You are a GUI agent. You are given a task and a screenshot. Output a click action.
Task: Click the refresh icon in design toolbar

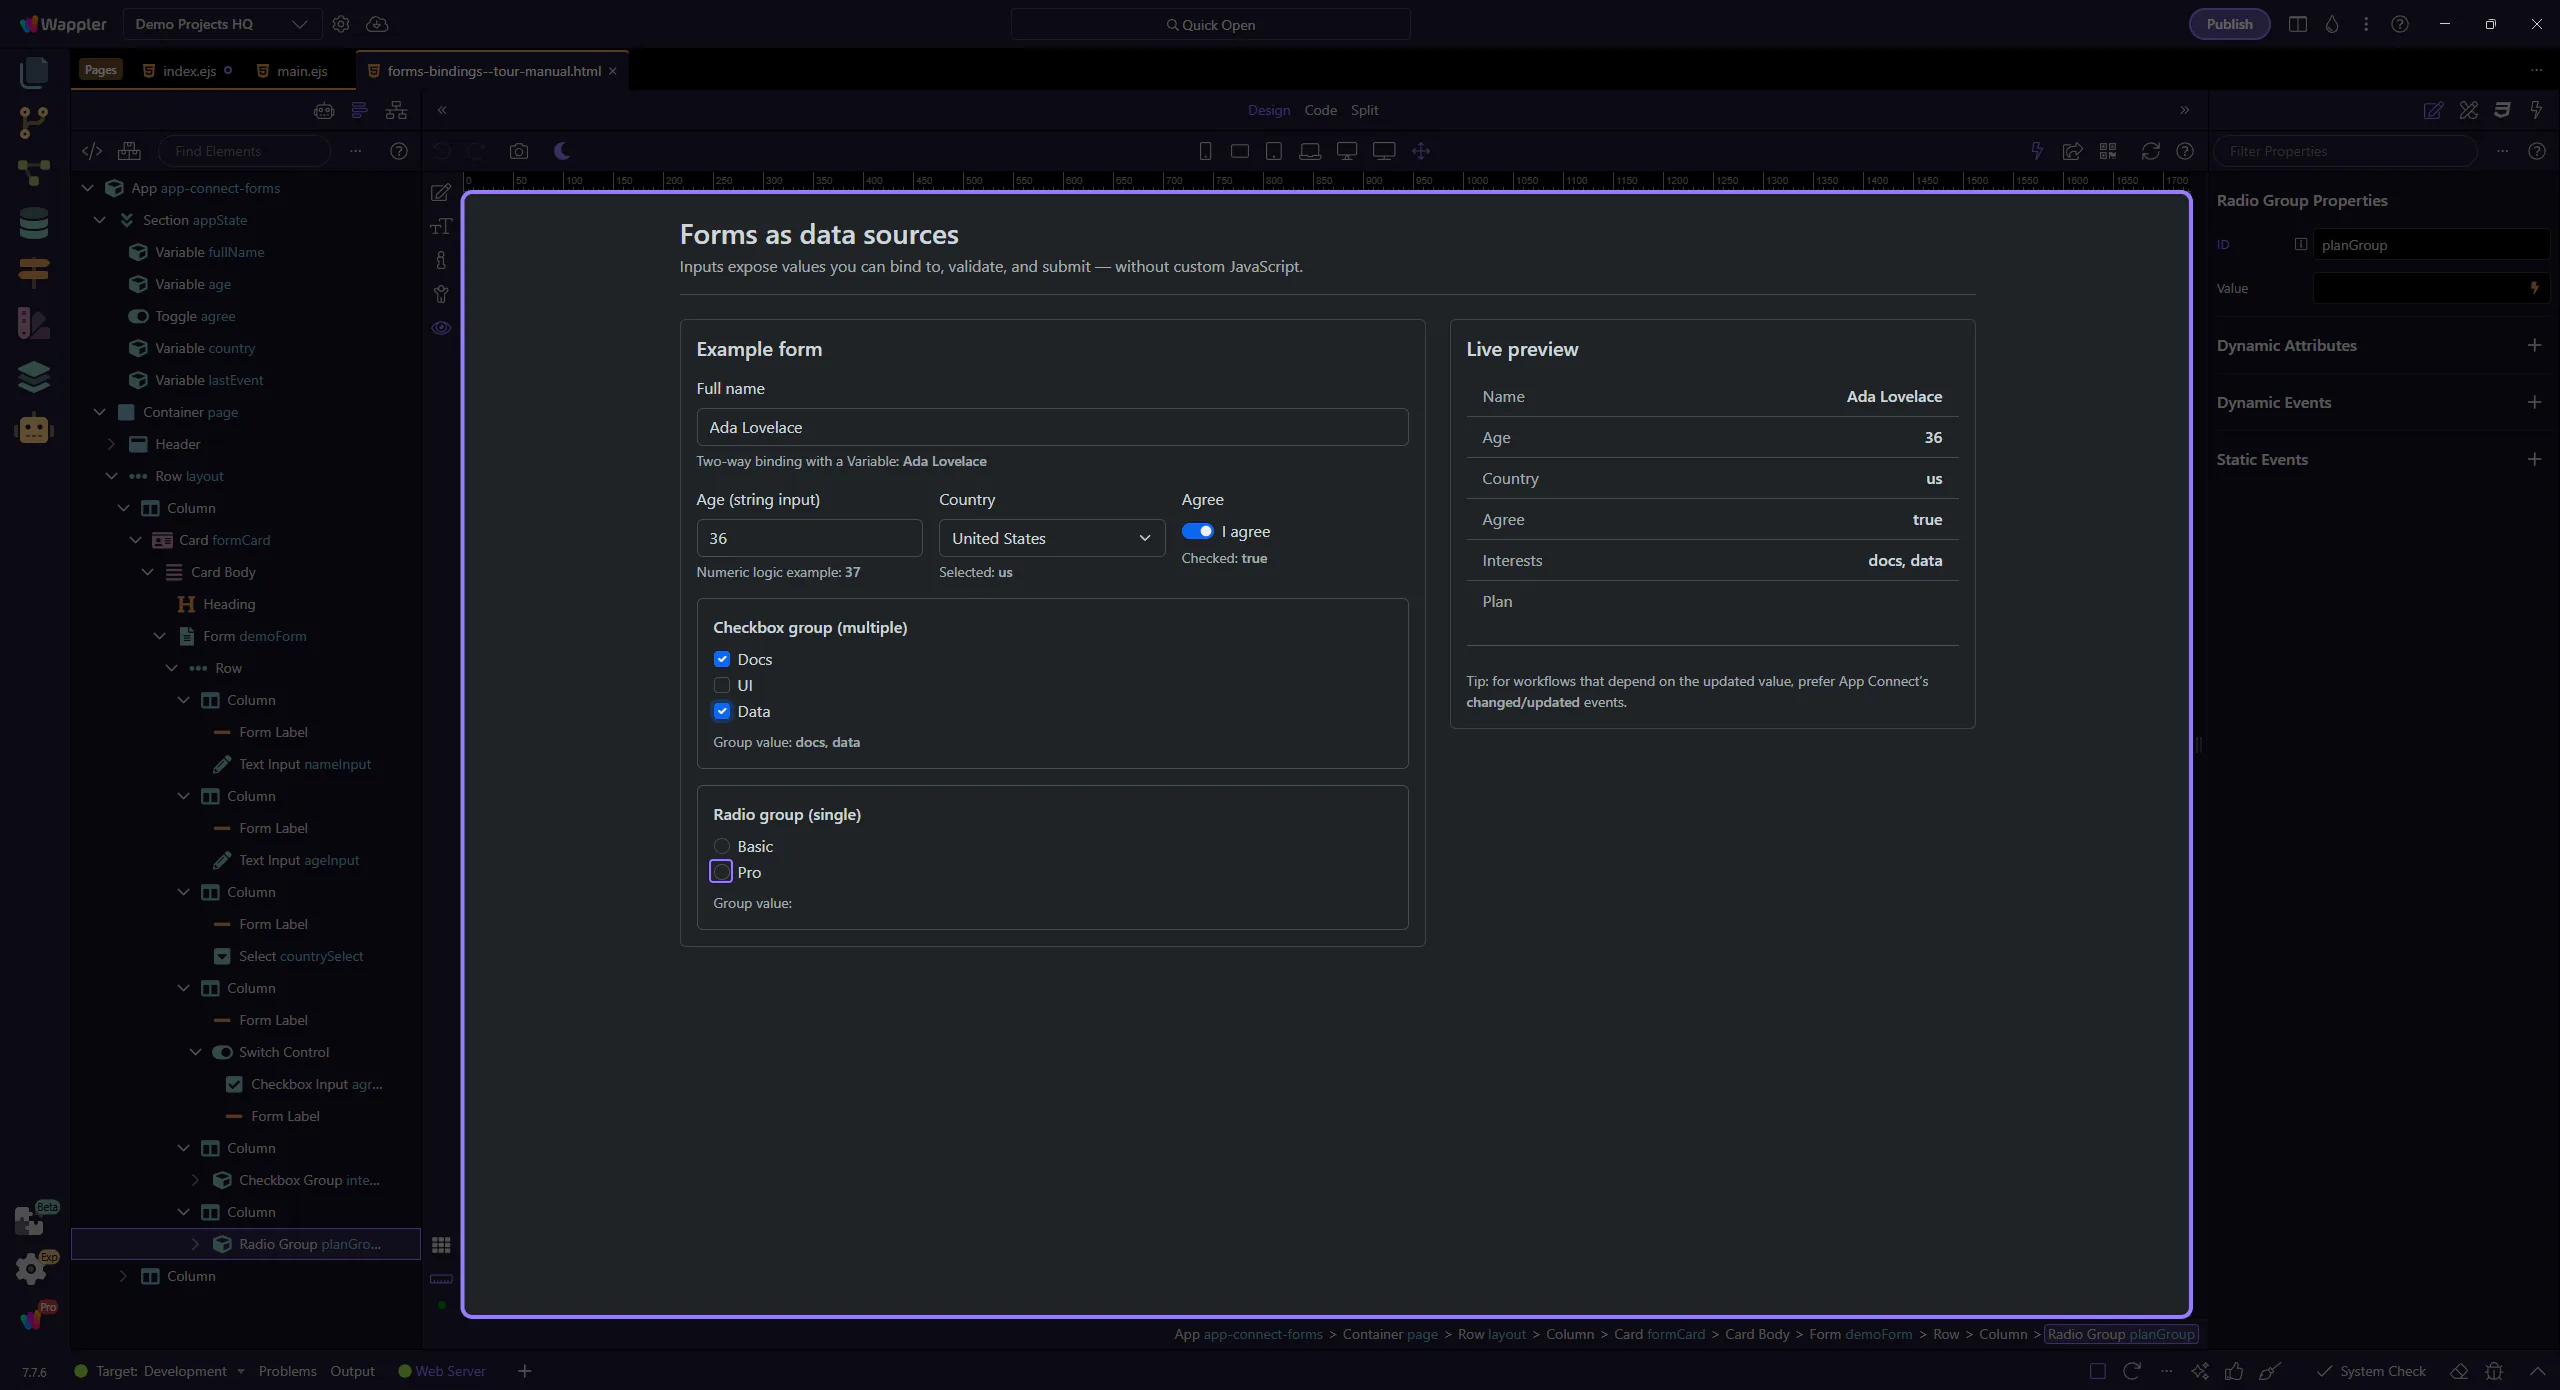coord(2150,151)
